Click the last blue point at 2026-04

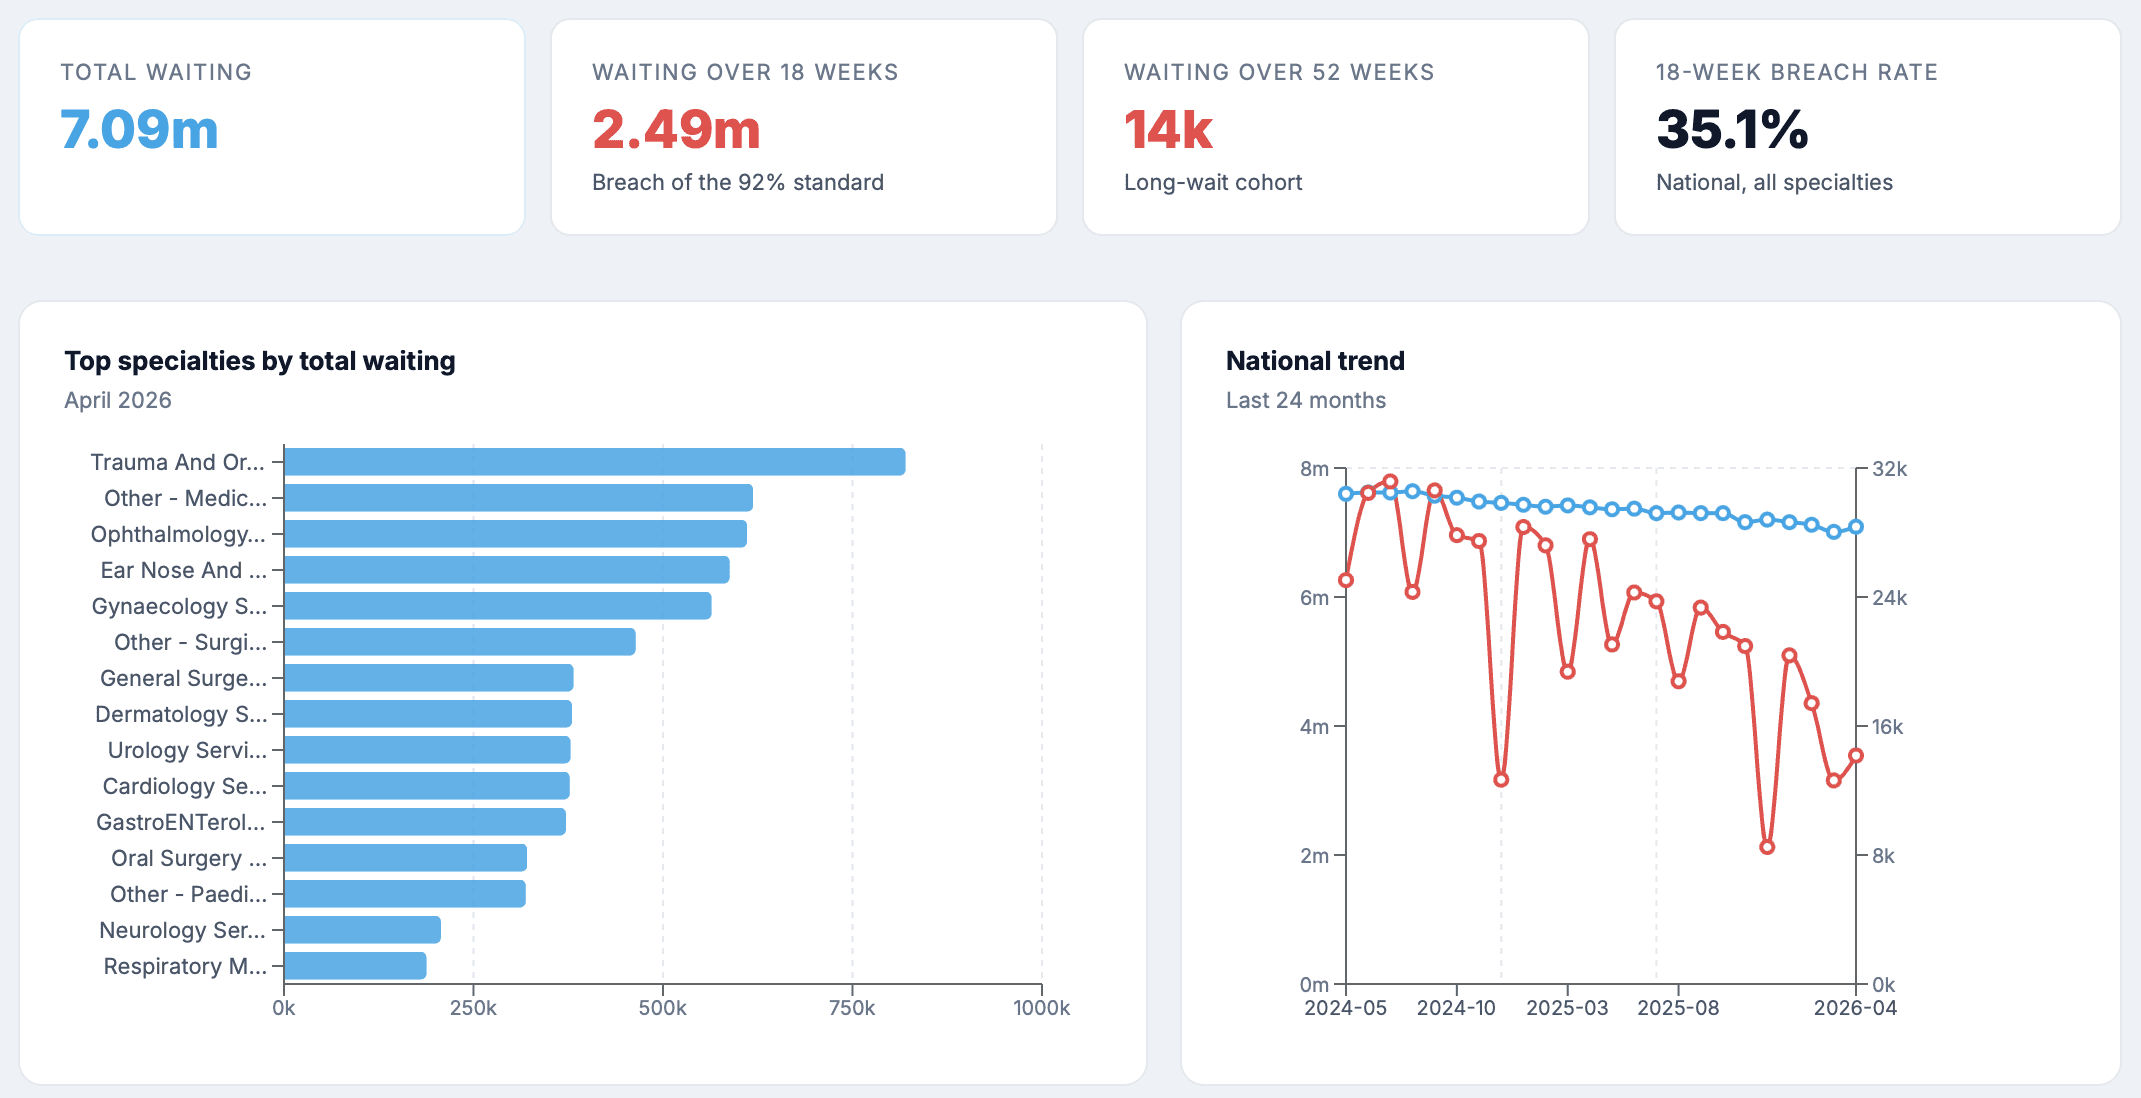1856,527
